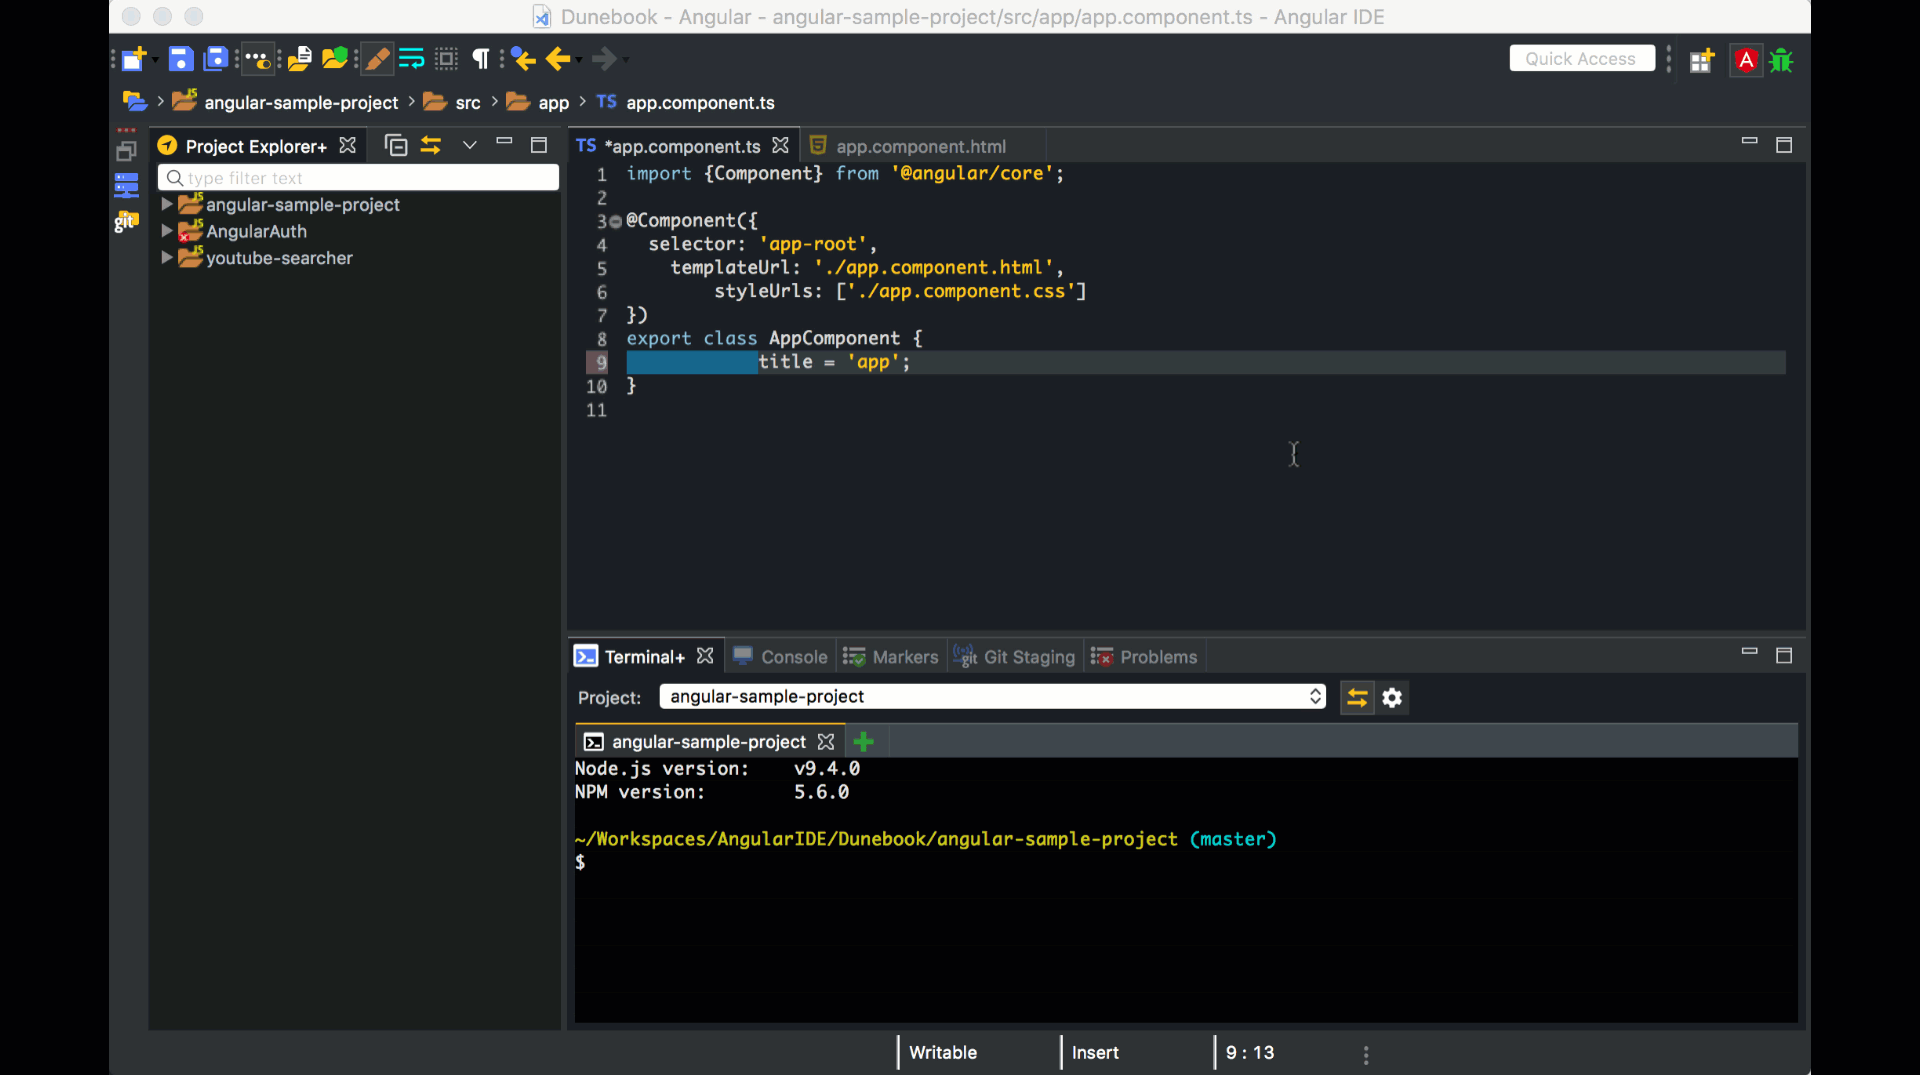Image resolution: width=1920 pixels, height=1075 pixels.
Task: Click the Forward navigation arrow
Action: 604,60
